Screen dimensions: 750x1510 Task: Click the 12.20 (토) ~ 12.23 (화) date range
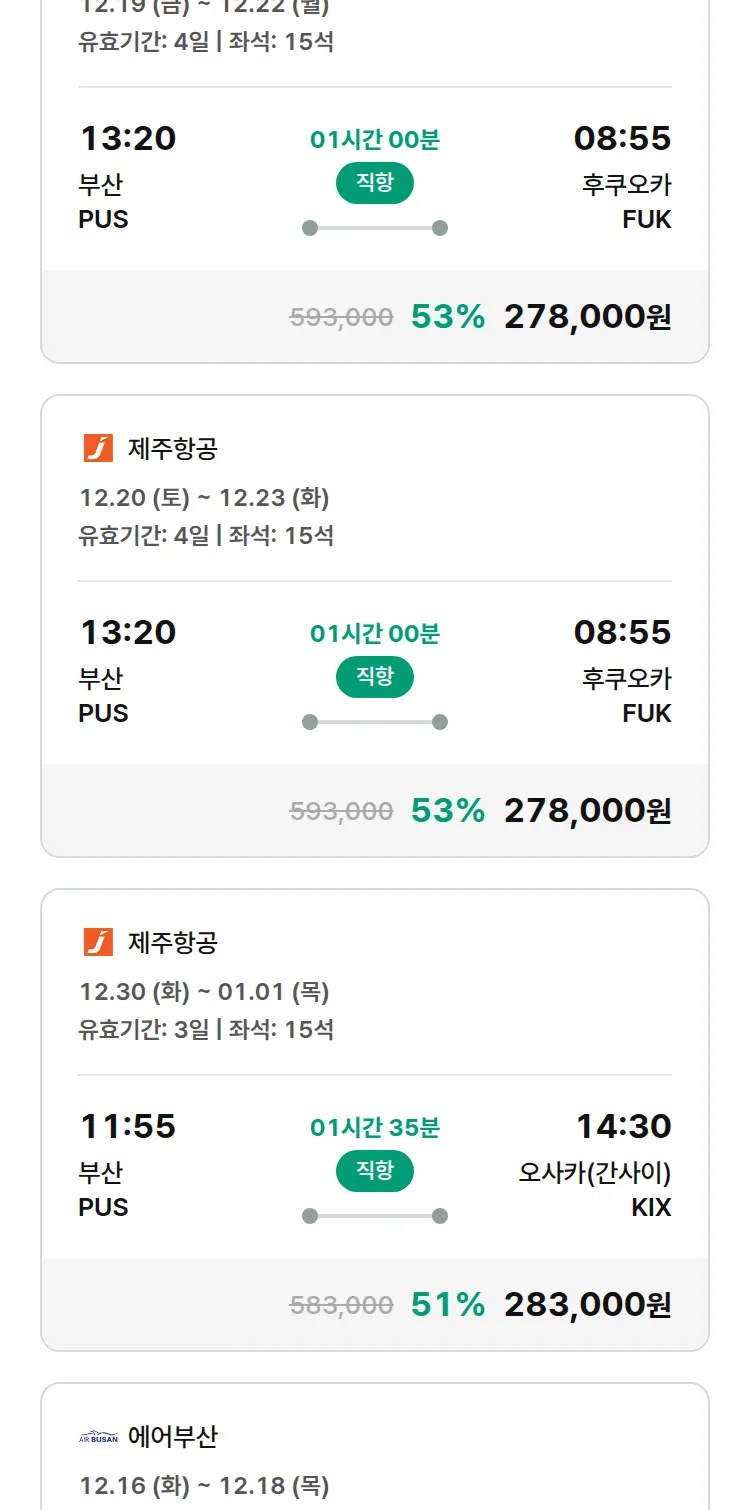click(204, 498)
